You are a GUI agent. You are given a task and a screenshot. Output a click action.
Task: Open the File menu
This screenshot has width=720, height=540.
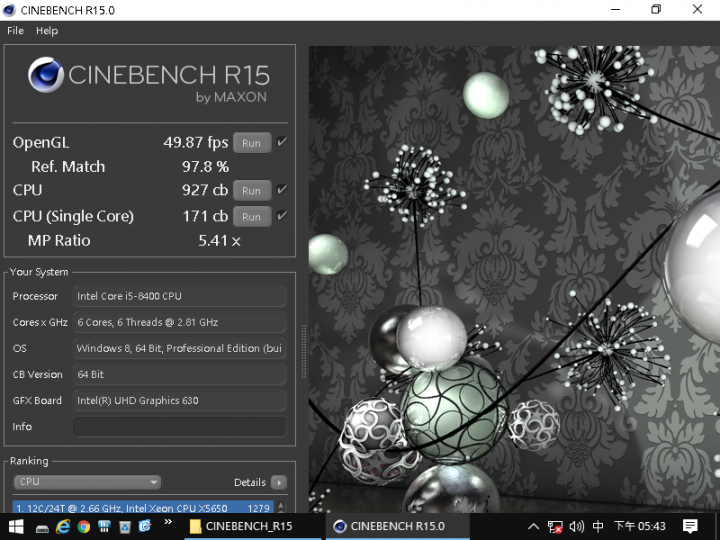click(15, 31)
